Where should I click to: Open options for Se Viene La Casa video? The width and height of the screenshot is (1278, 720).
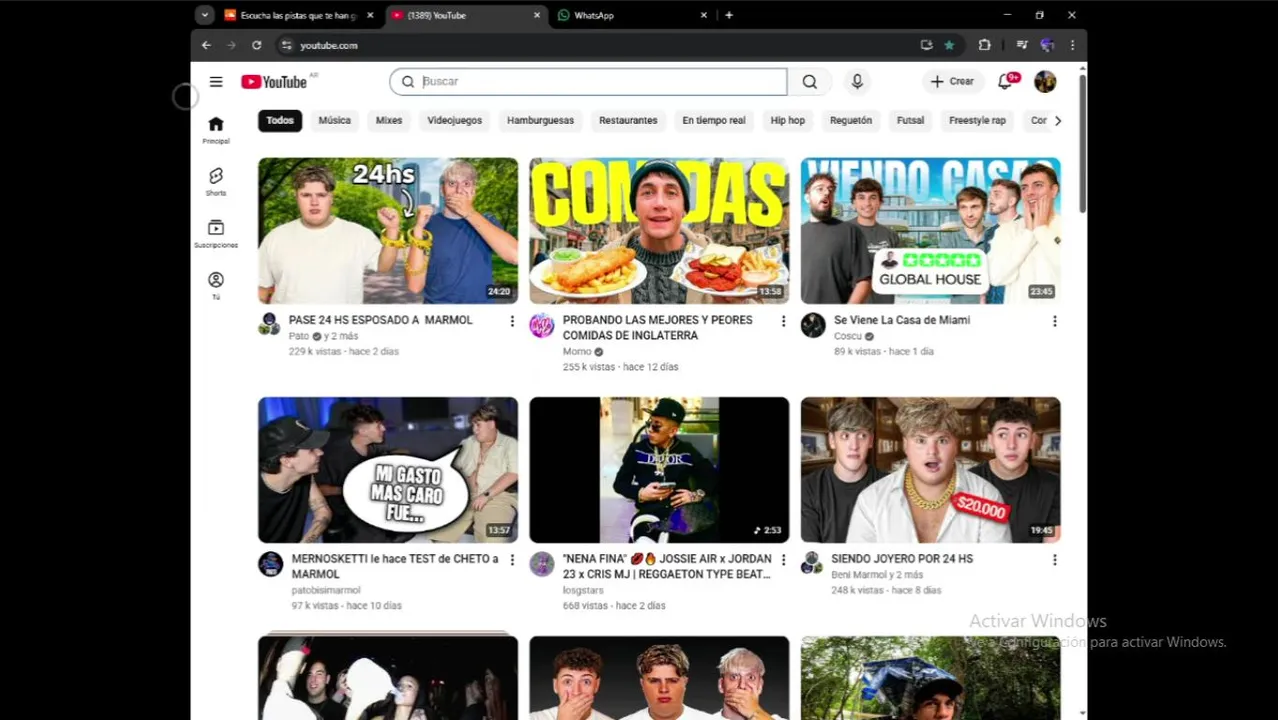coord(1054,321)
